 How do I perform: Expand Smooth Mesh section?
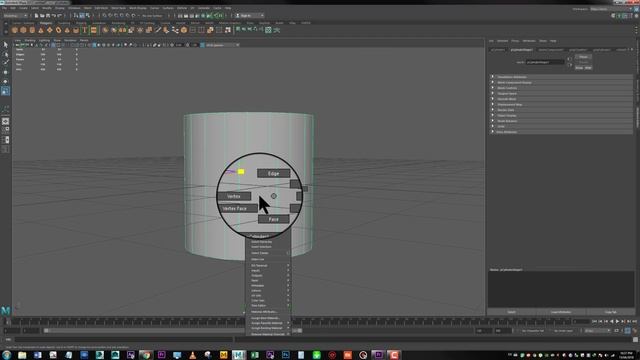pos(561,99)
